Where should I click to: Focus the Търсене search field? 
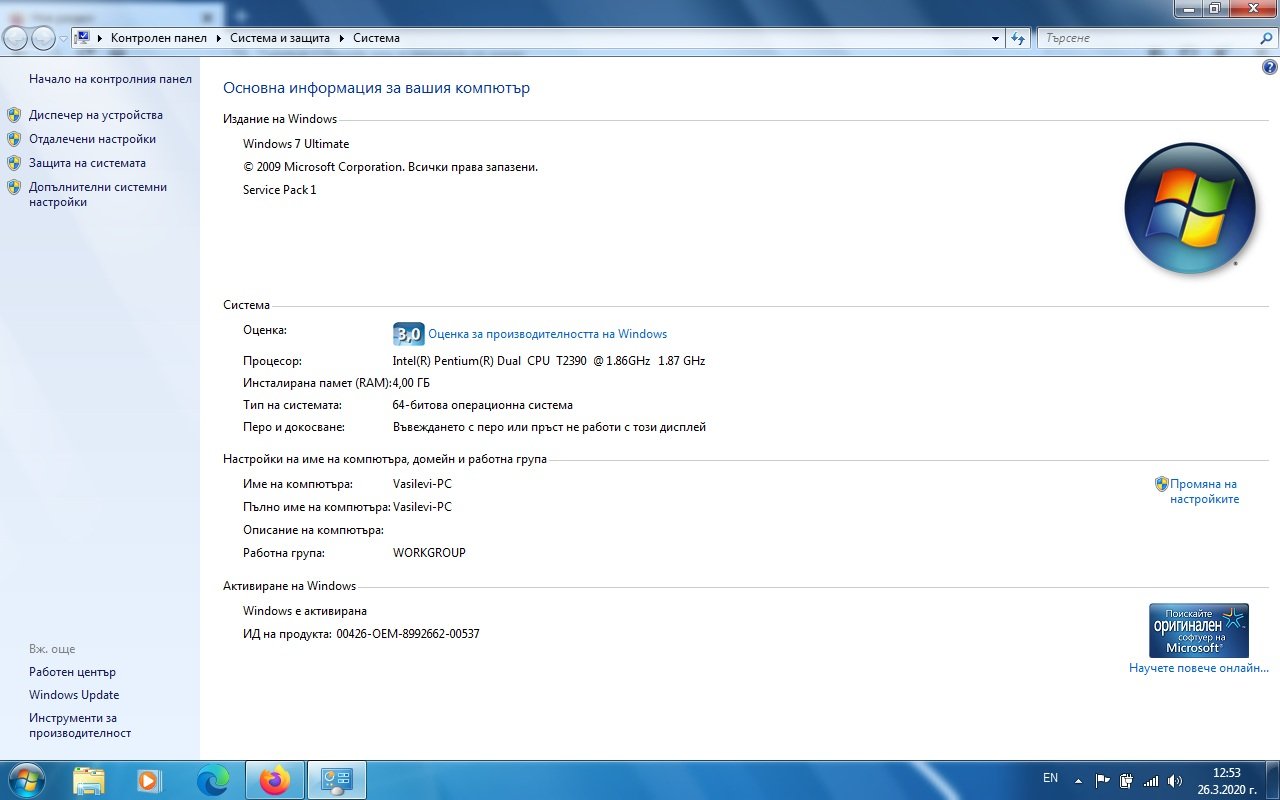click(x=1147, y=38)
